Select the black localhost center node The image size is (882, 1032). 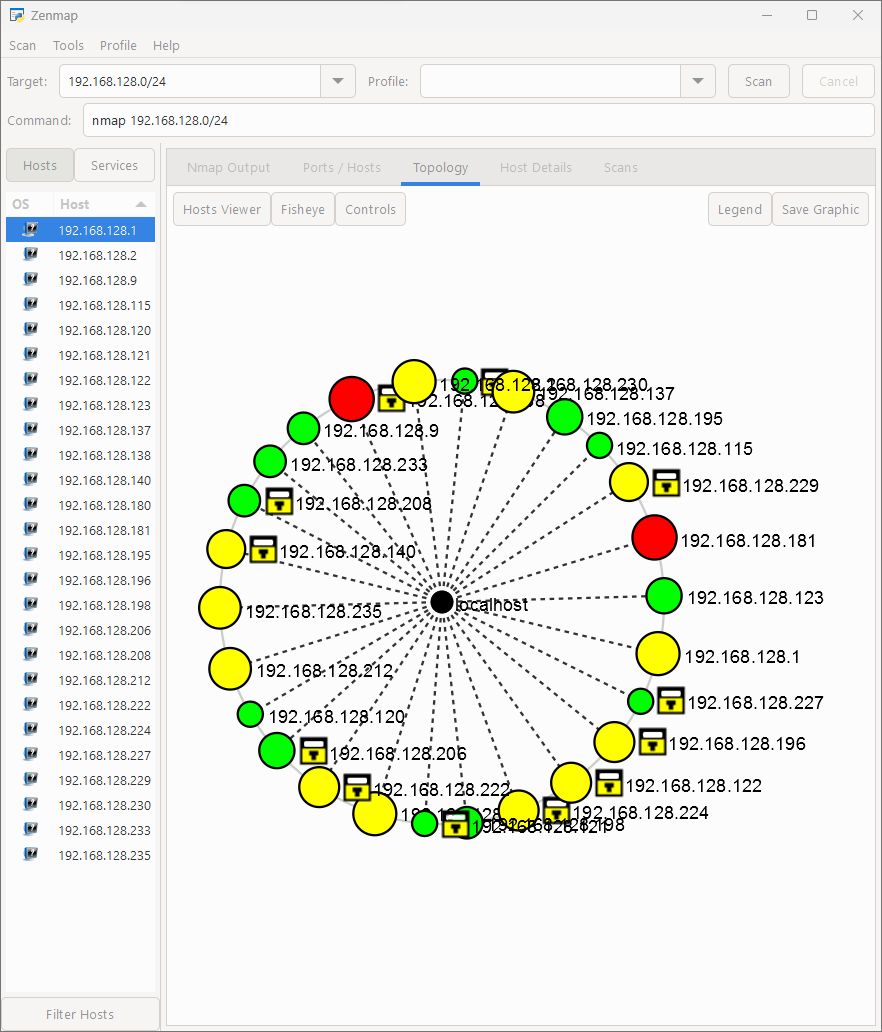coord(441,602)
